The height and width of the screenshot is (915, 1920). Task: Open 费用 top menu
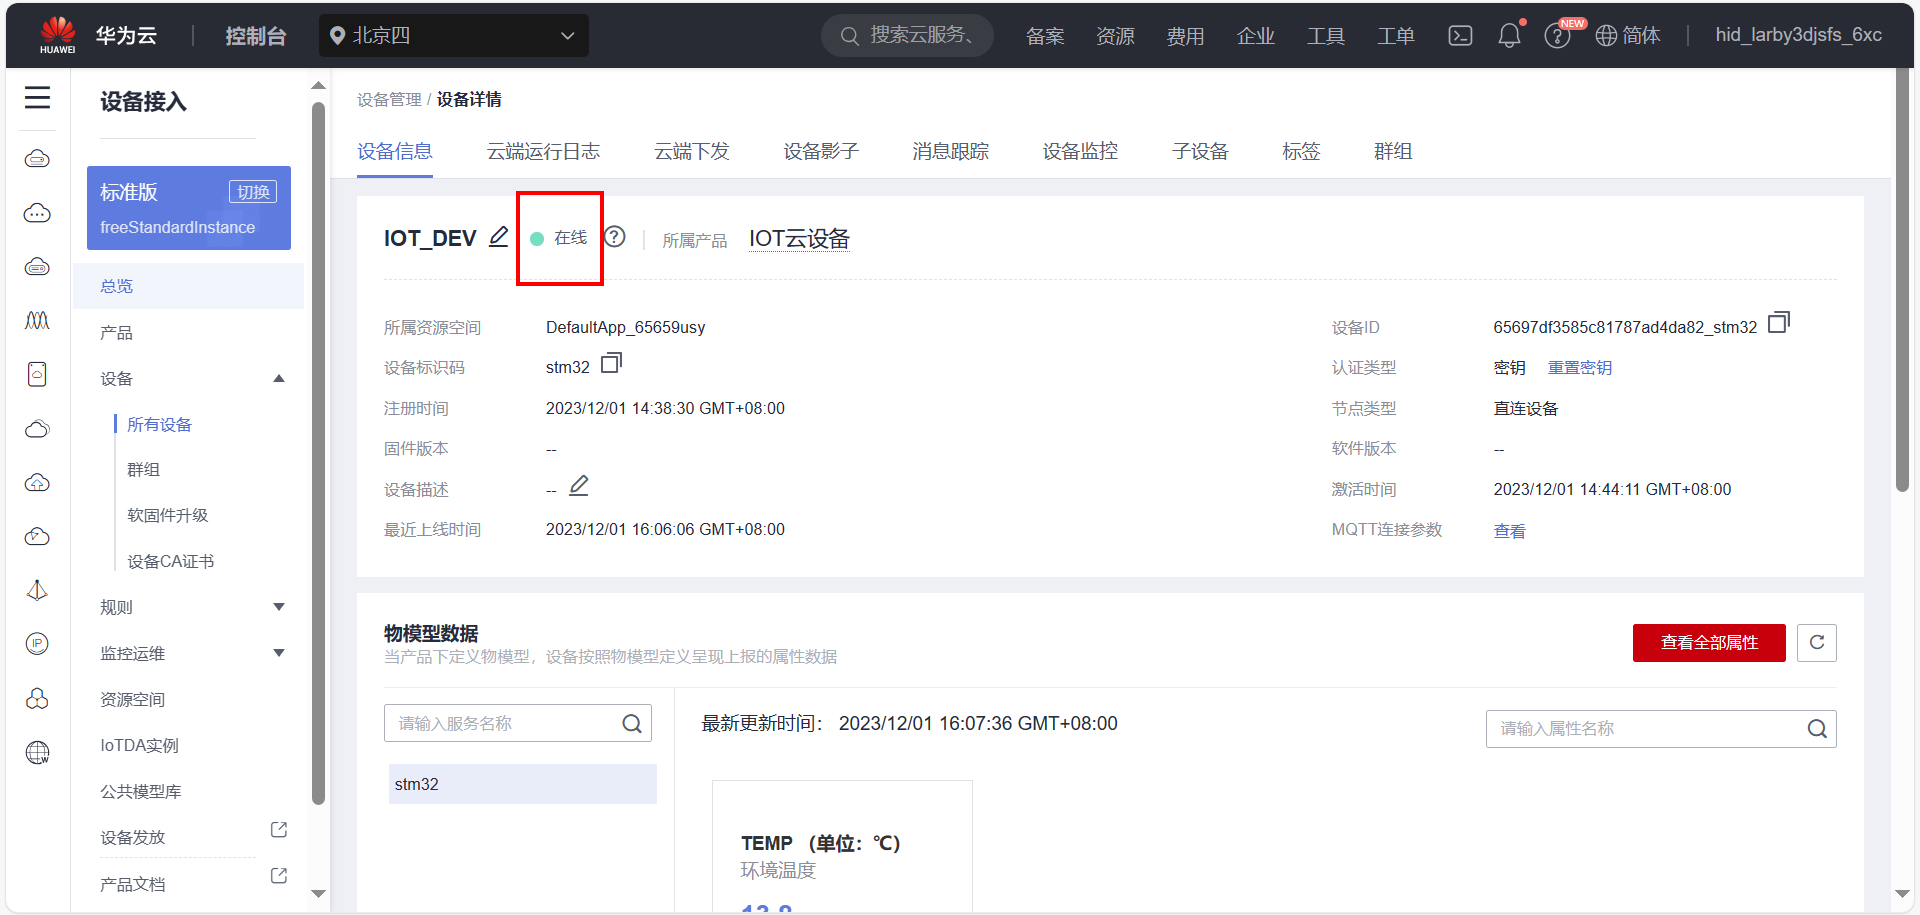pos(1185,36)
